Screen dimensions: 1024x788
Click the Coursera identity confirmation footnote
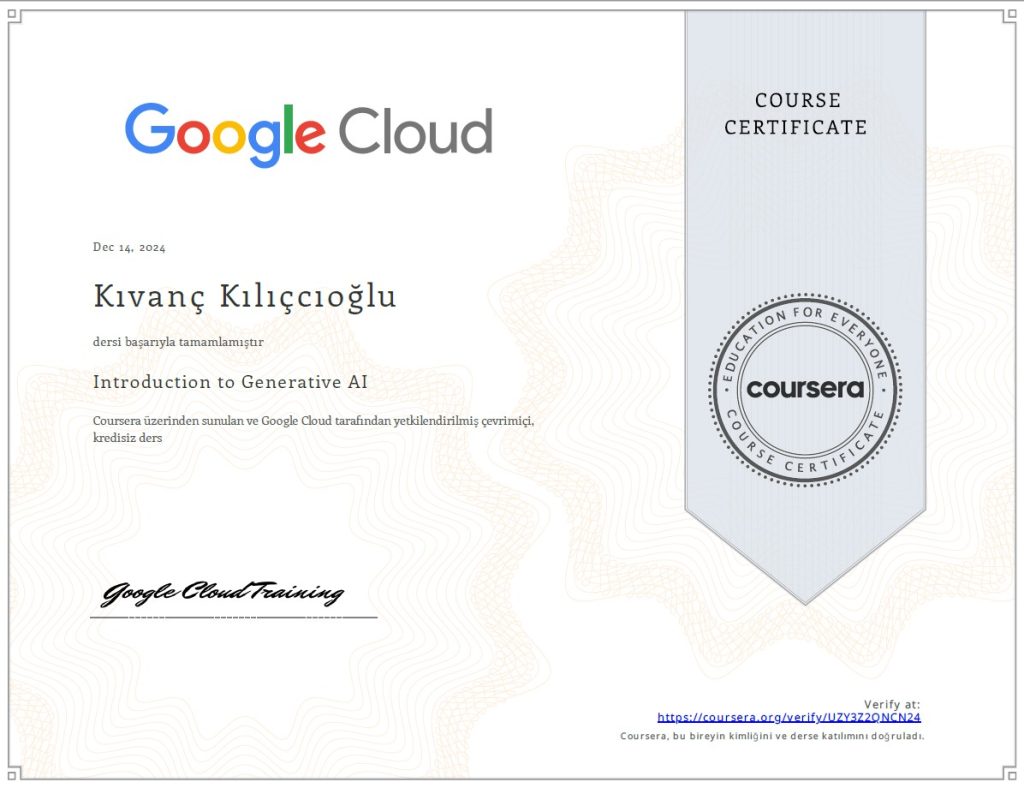click(x=772, y=736)
